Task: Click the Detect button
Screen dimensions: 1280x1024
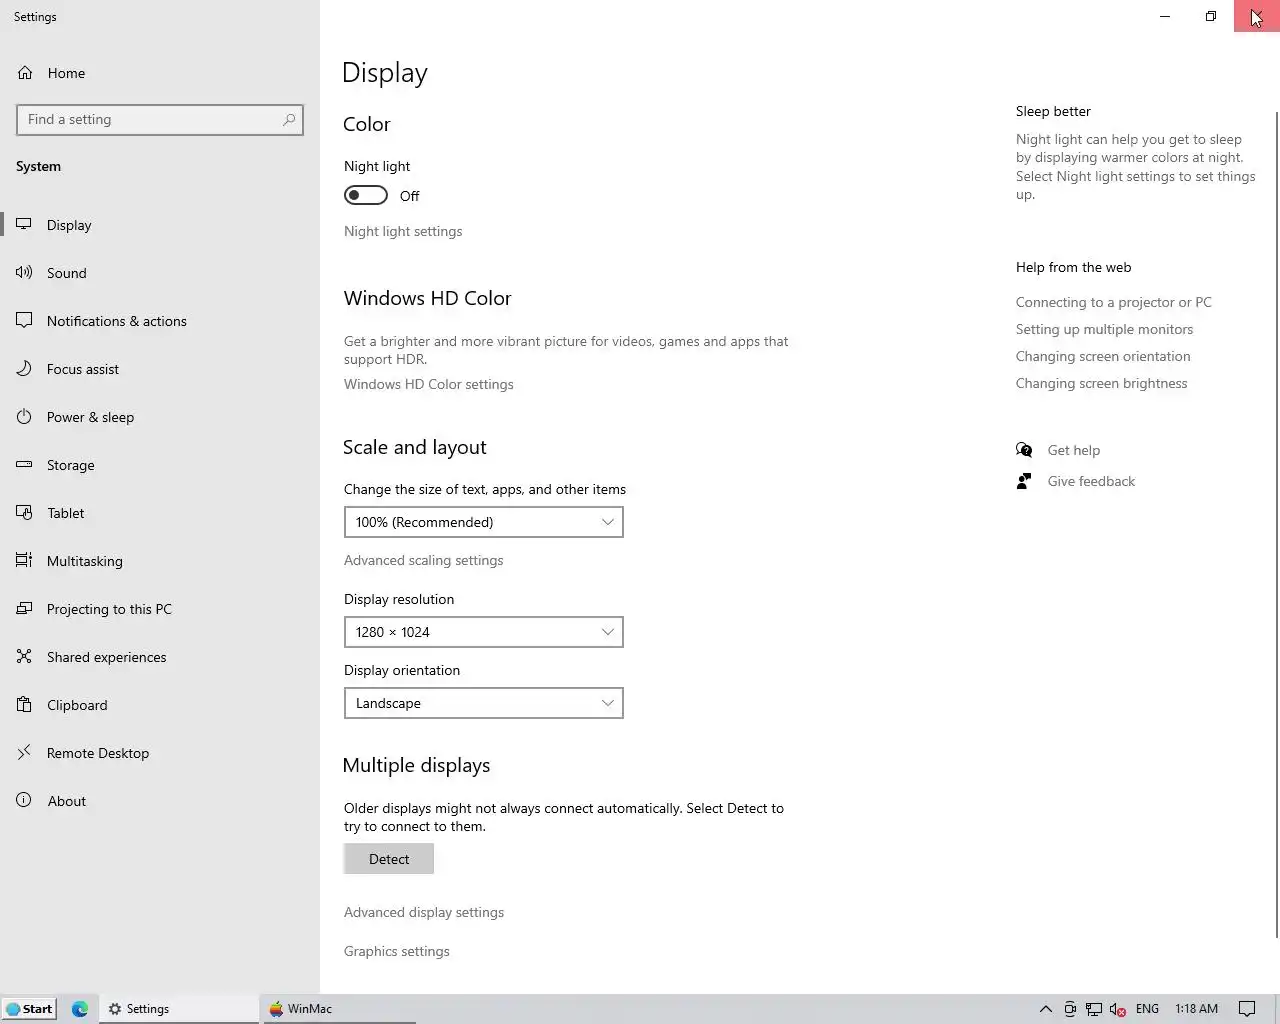Action: [x=389, y=859]
